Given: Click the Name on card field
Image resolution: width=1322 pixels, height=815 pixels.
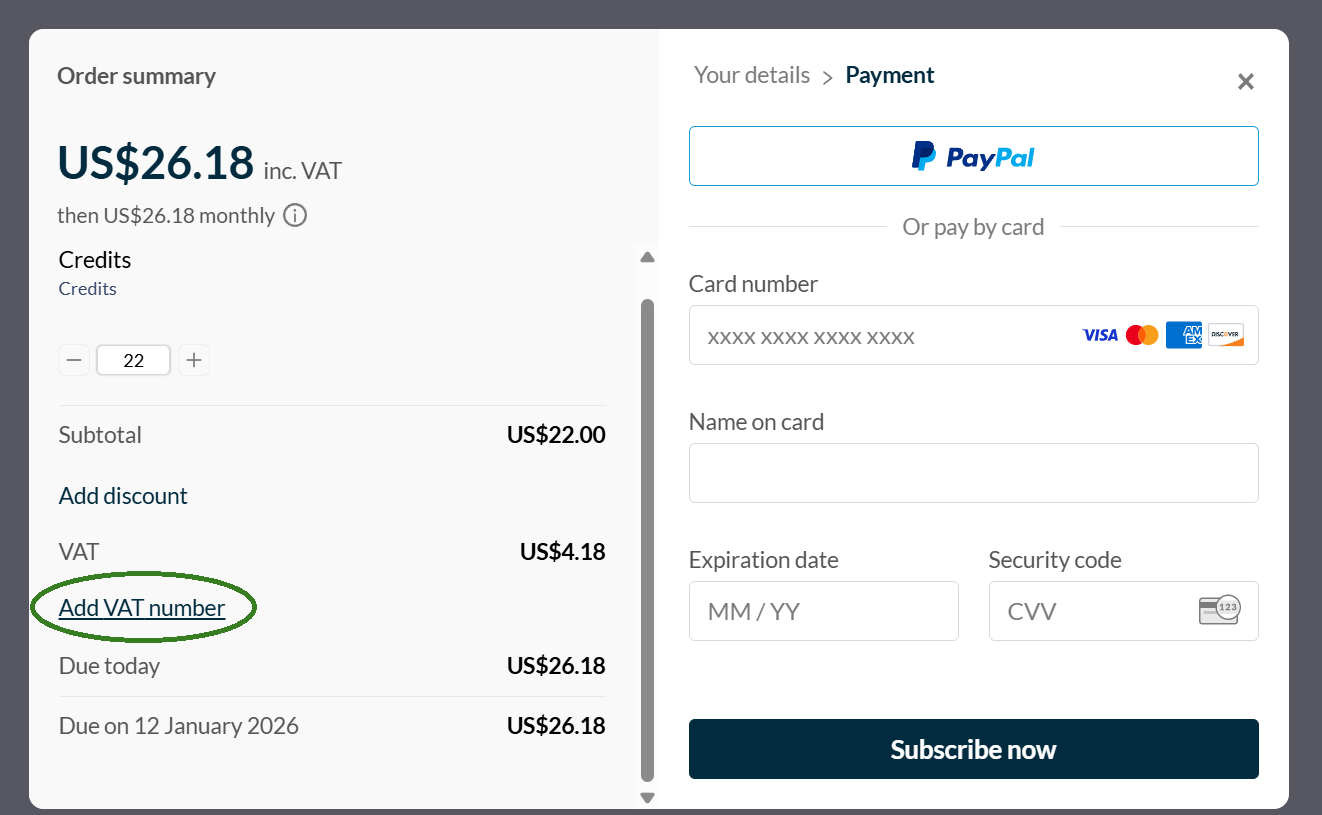Looking at the screenshot, I should (973, 472).
